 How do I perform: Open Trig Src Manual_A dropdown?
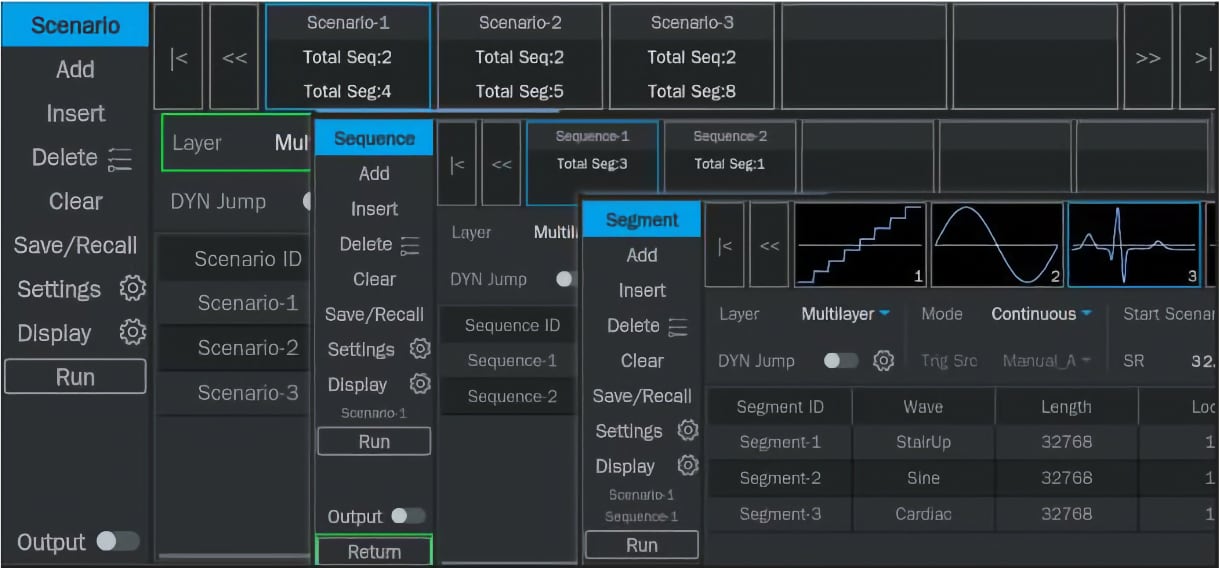pos(1046,360)
